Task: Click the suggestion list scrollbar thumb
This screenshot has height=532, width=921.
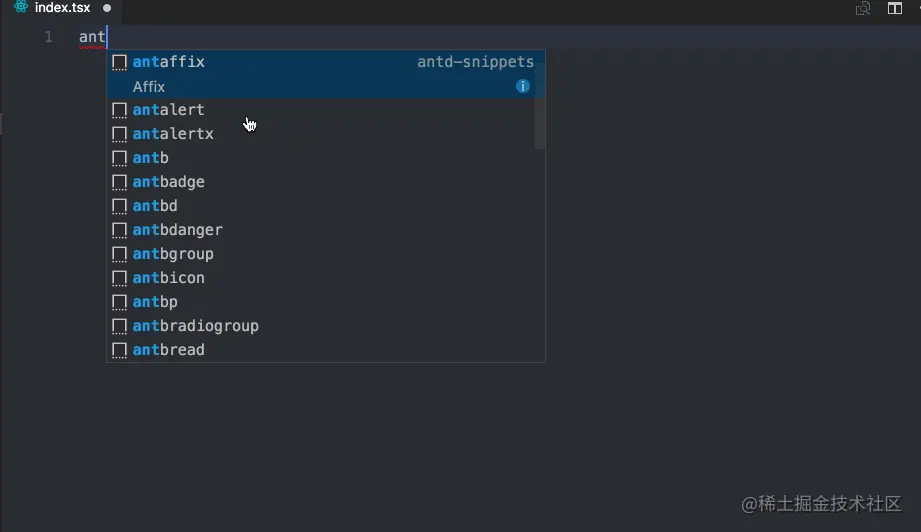Action: tap(540, 100)
